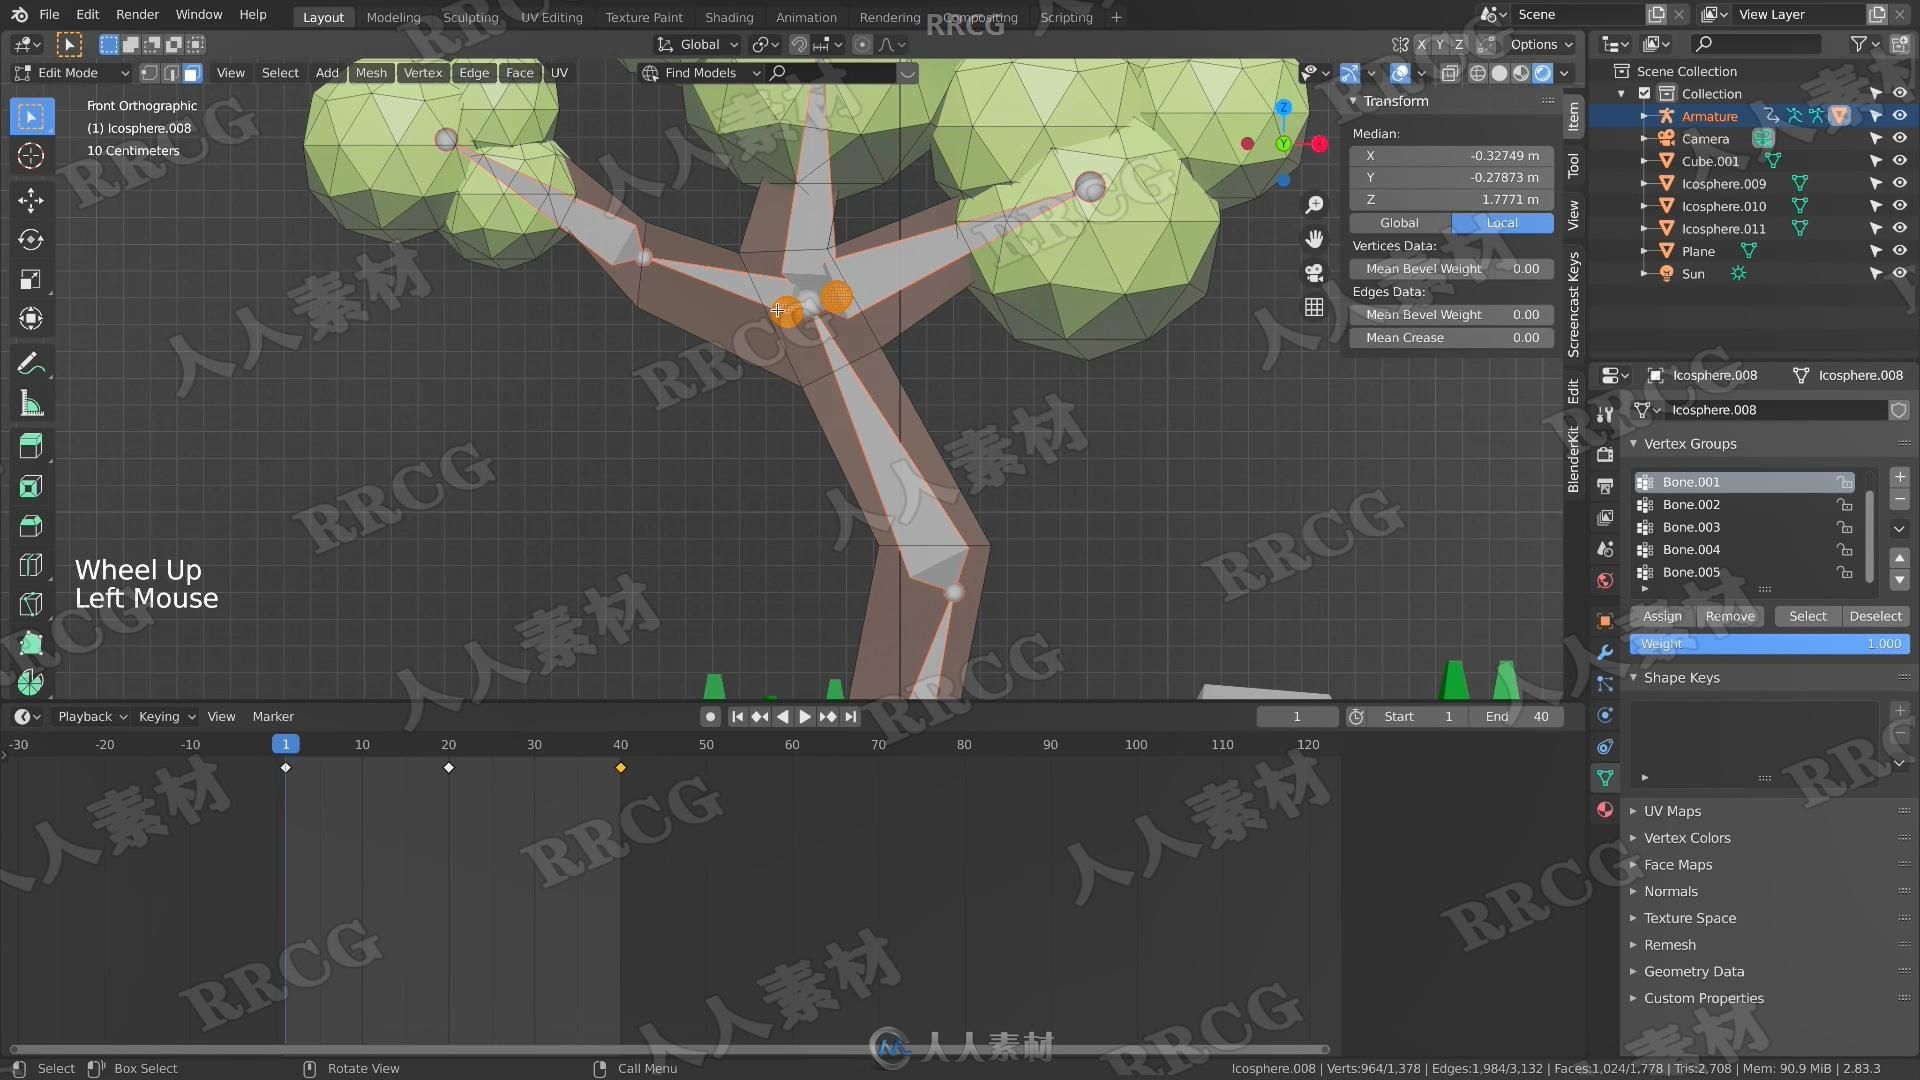This screenshot has height=1080, width=1920.
Task: Hide Icosphere.009 in viewport
Action: click(x=1900, y=184)
